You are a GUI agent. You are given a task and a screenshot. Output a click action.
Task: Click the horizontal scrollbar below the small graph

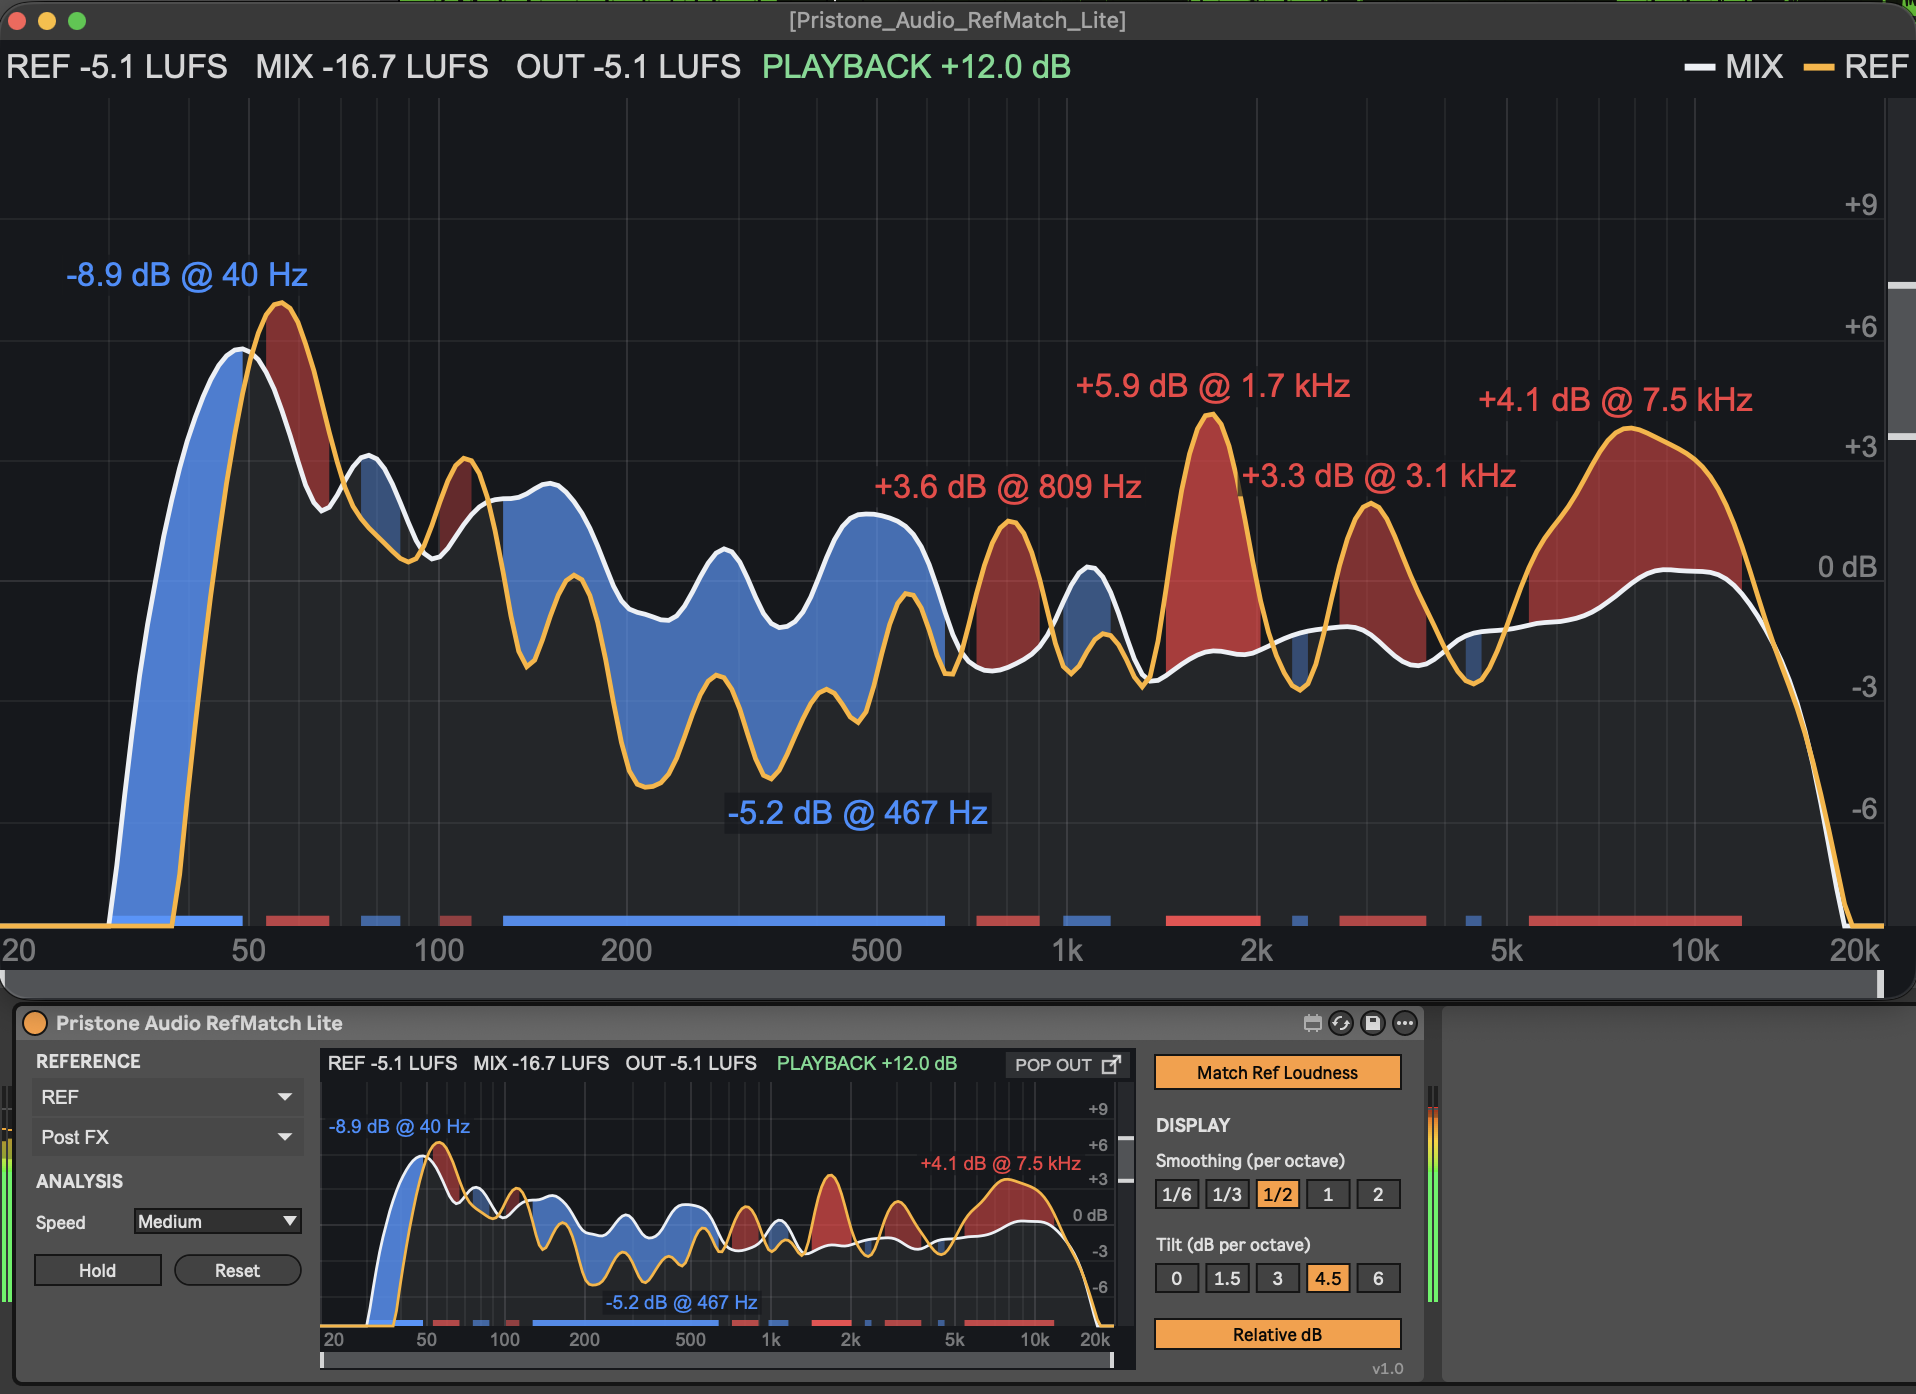(x=717, y=1360)
